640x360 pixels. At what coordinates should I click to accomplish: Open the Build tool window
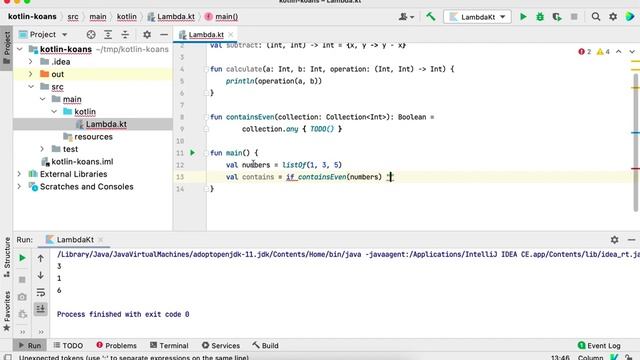click(x=265, y=345)
